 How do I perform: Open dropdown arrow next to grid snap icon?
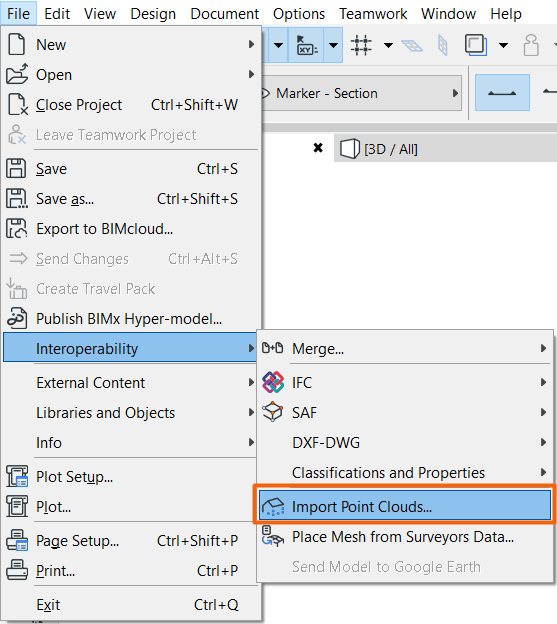(x=388, y=45)
